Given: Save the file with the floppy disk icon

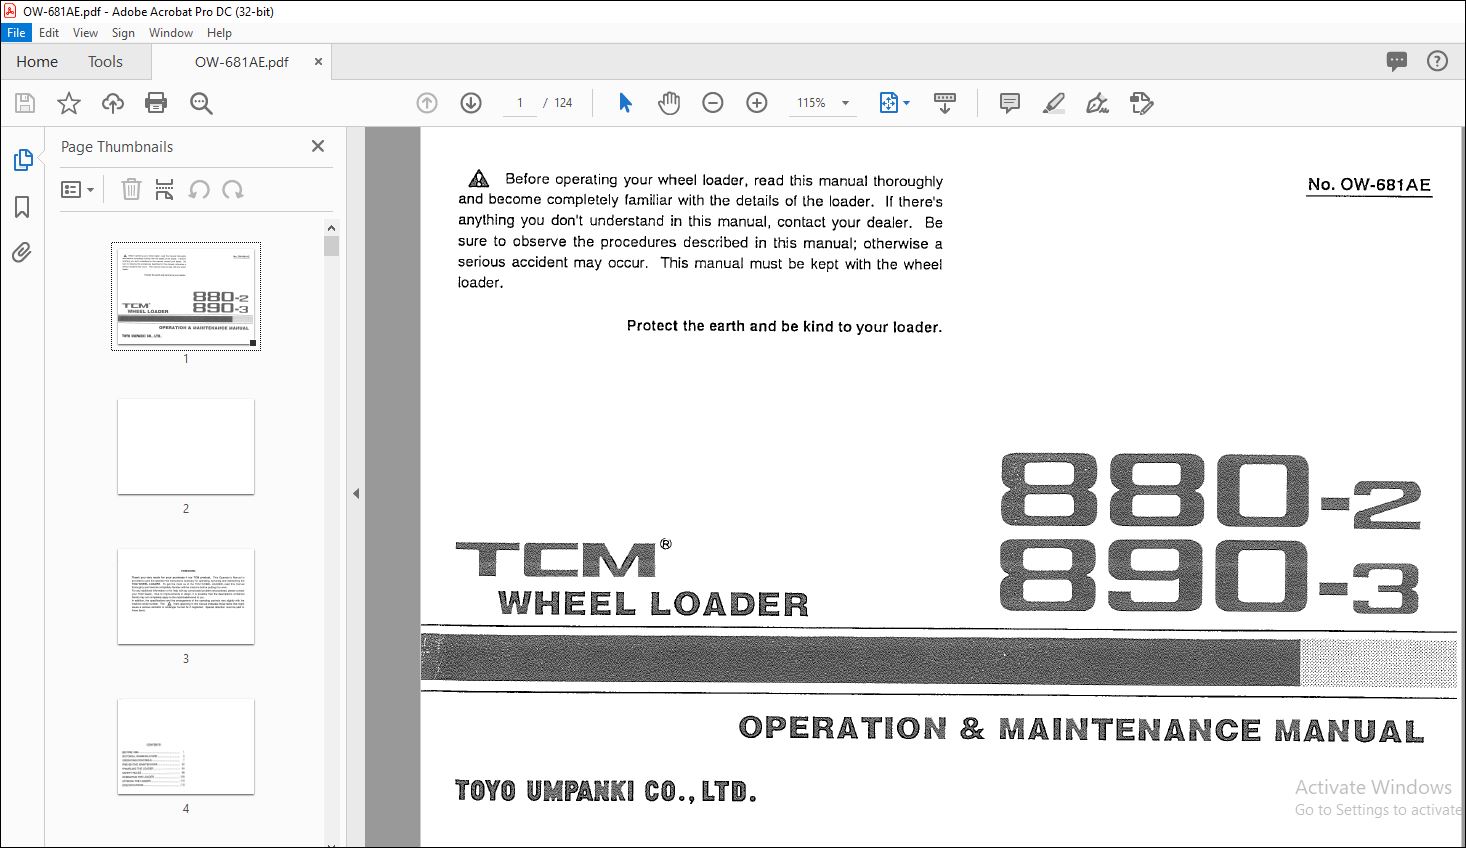Looking at the screenshot, I should coord(25,103).
